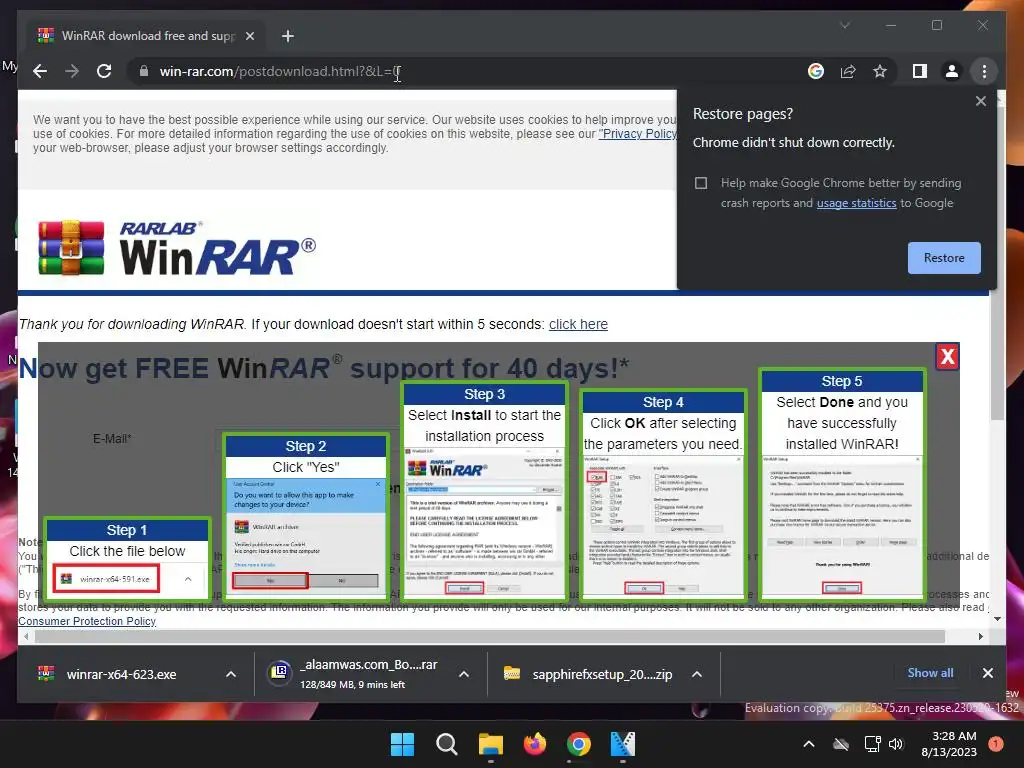Image resolution: width=1024 pixels, height=768 pixels.
Task: Open the network tray icon
Action: click(872, 744)
